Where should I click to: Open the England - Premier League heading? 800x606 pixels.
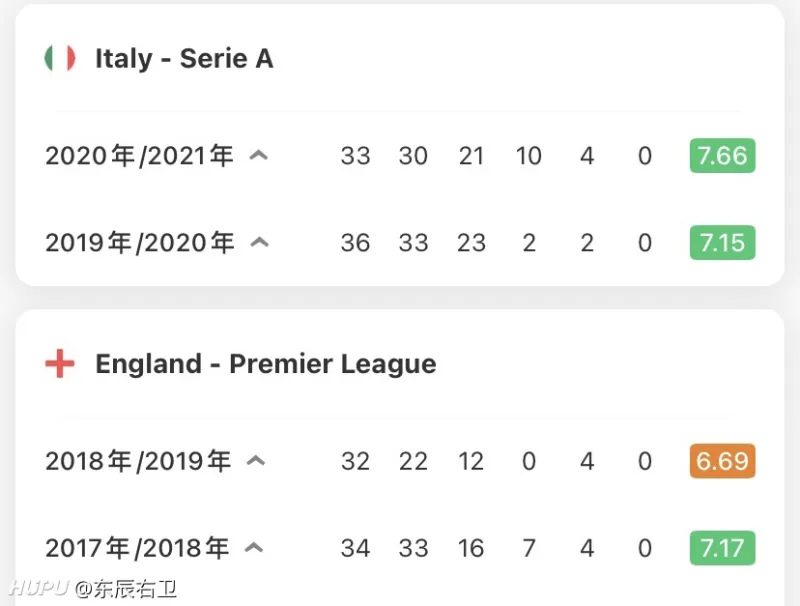[x=266, y=364]
